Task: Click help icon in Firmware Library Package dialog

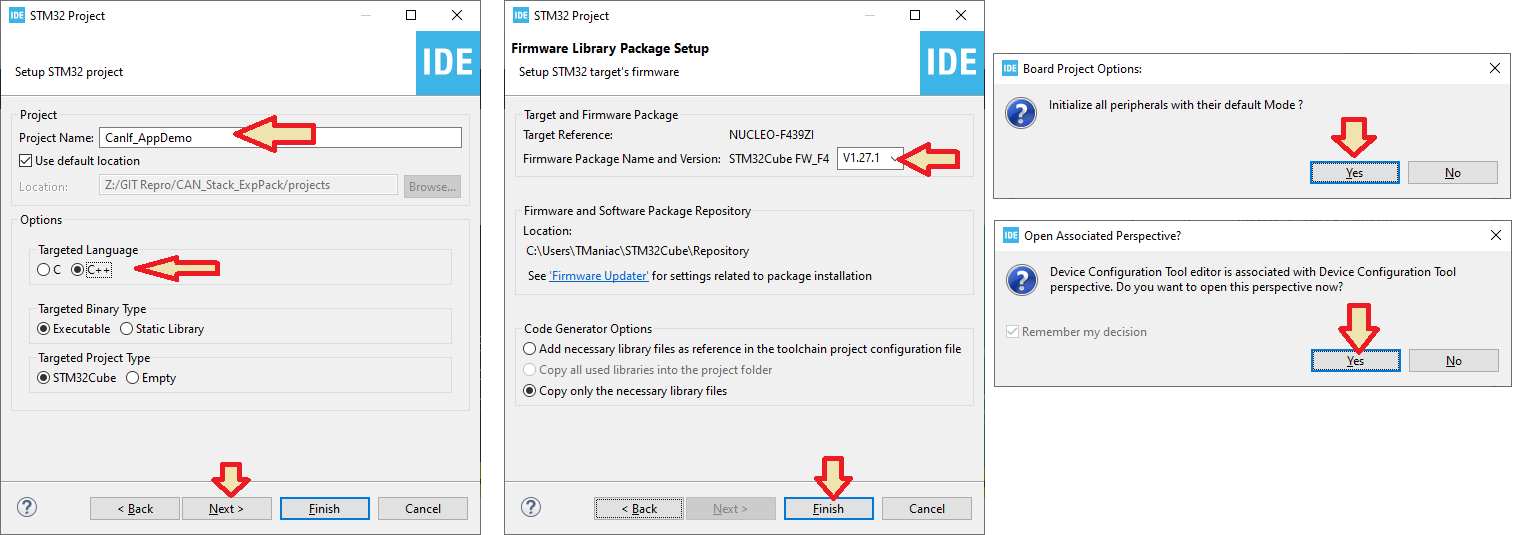Action: pyautogui.click(x=532, y=507)
